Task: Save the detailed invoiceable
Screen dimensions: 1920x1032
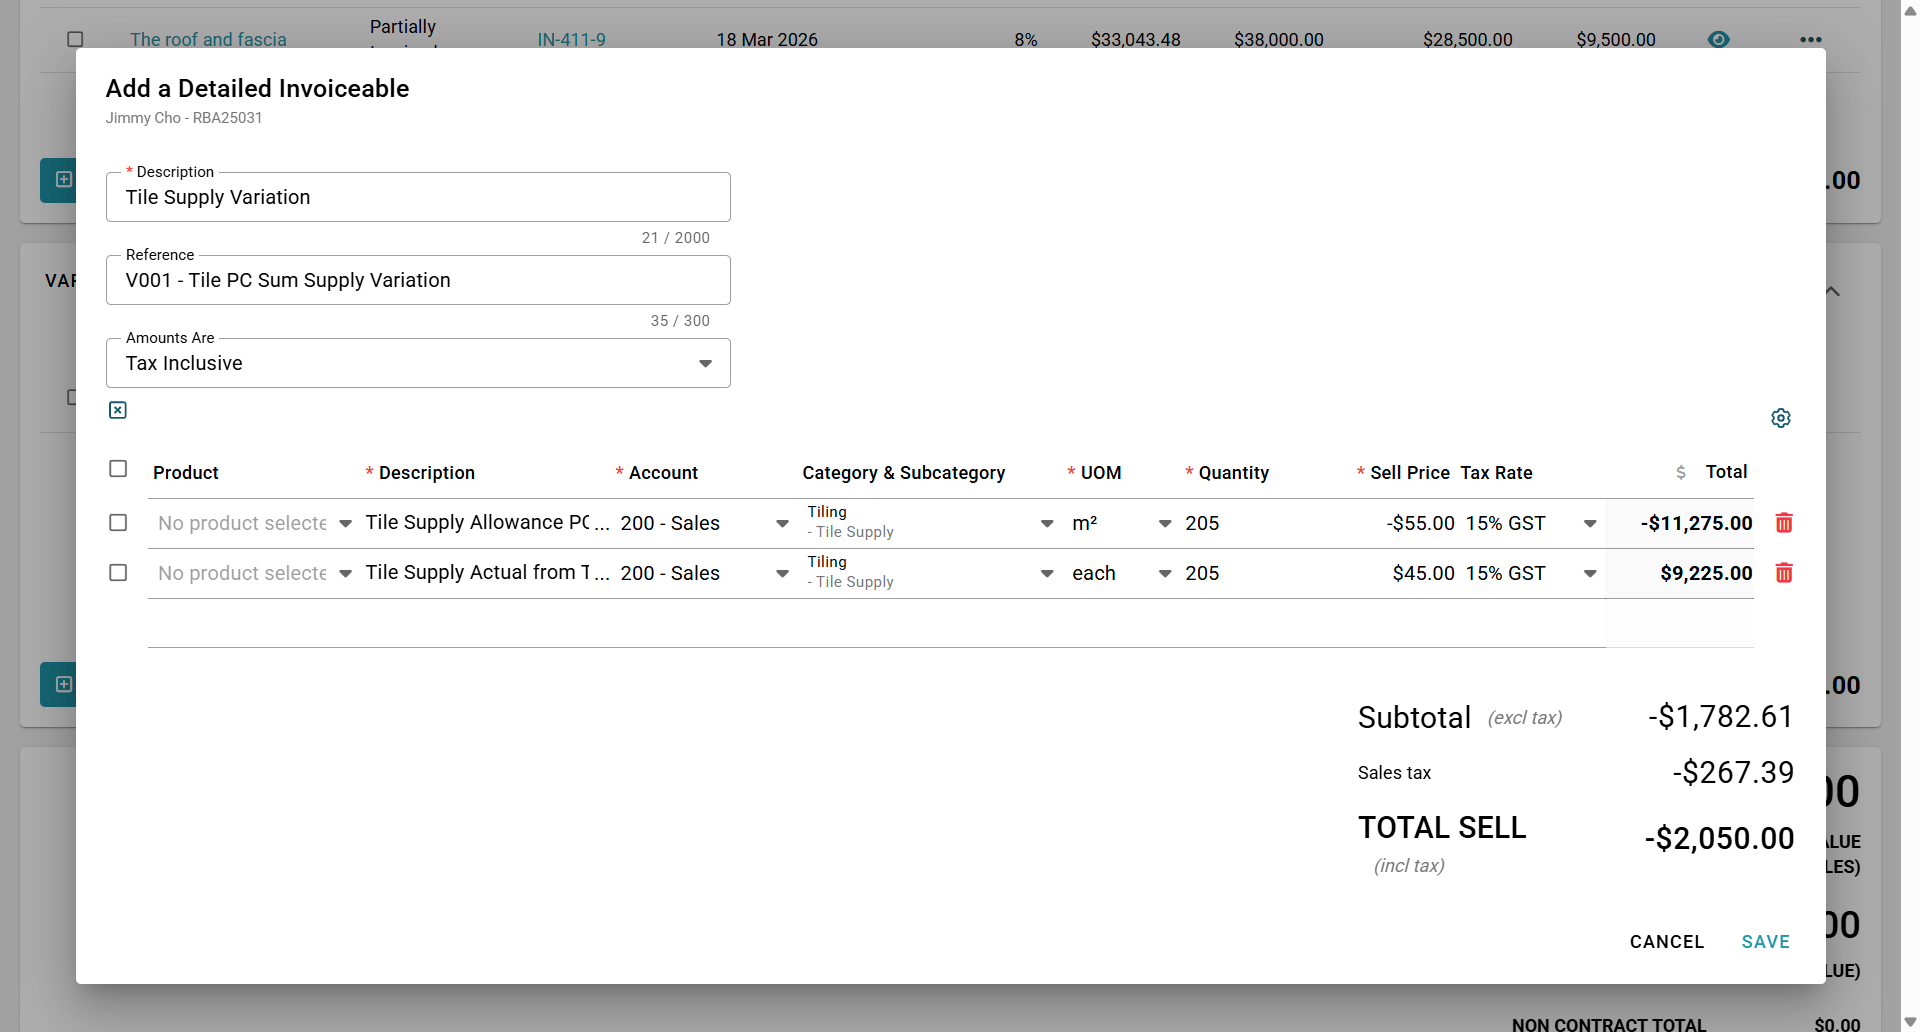Action: 1765,942
